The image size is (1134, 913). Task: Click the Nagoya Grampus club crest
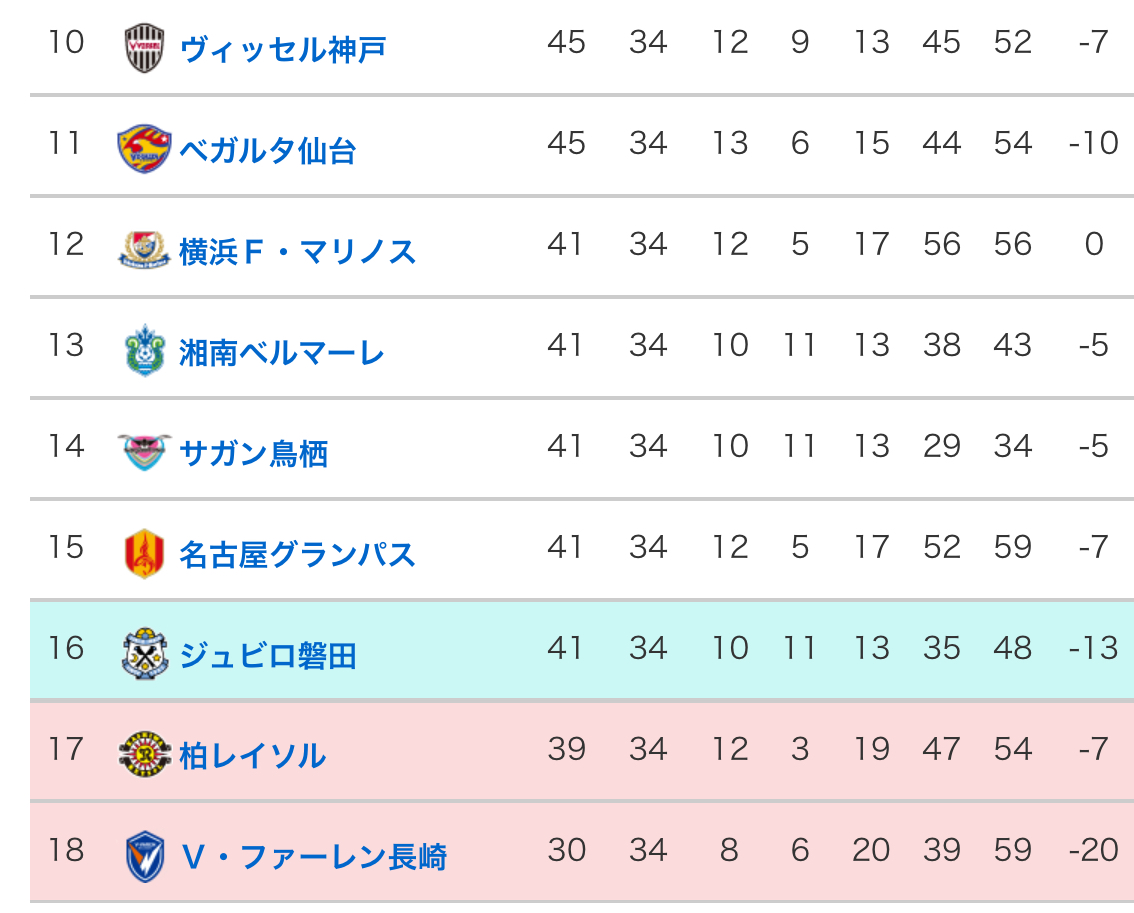pyautogui.click(x=144, y=552)
